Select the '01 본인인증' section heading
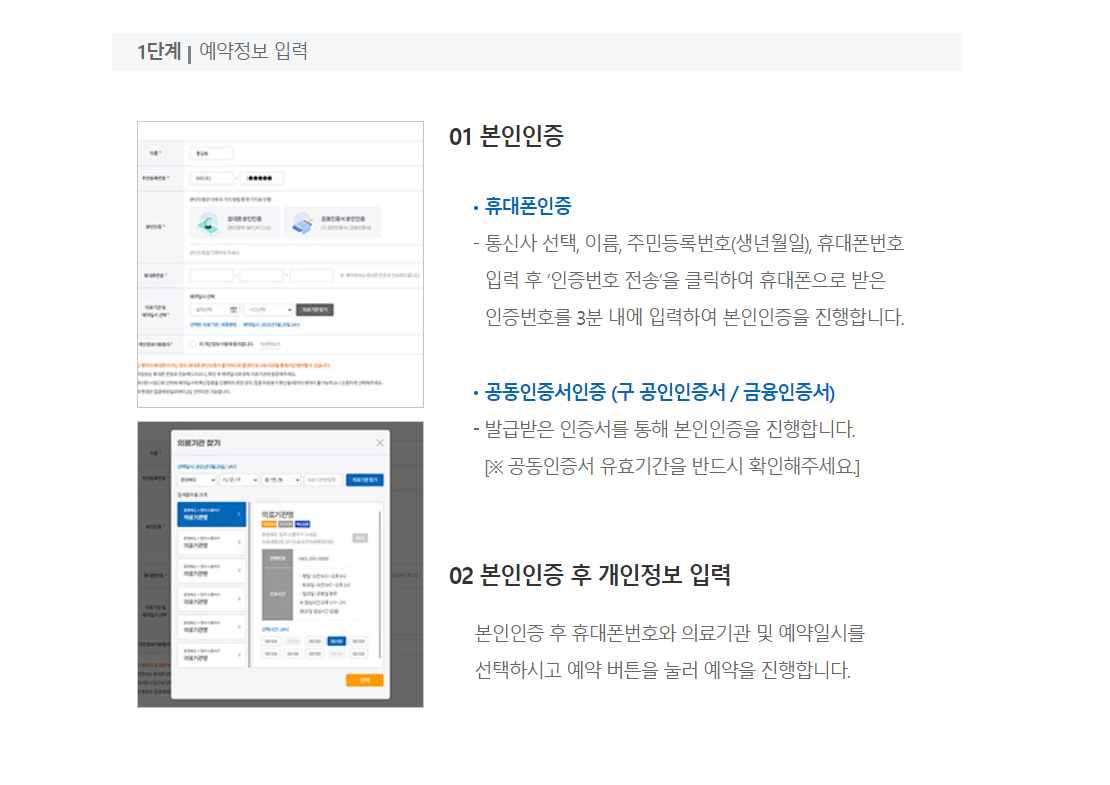 [506, 136]
